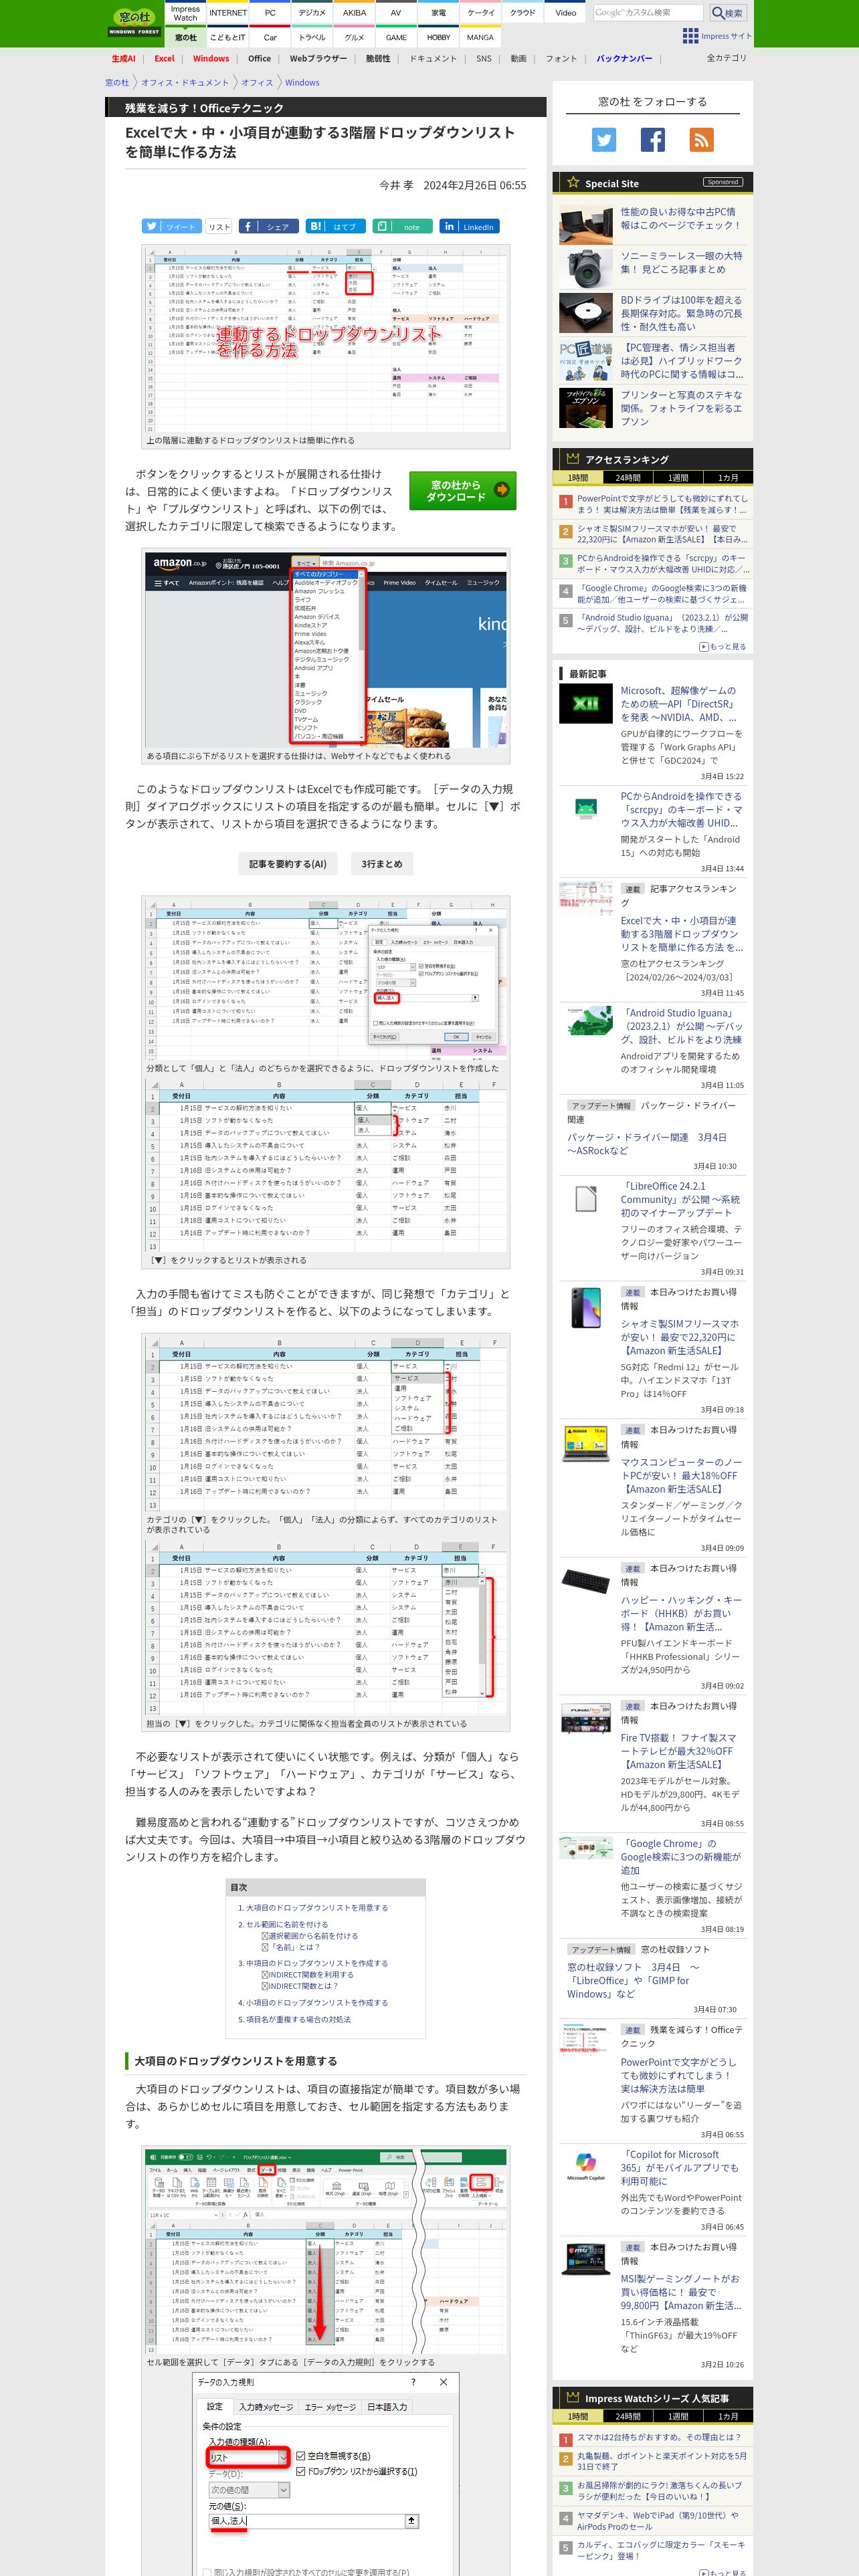
Task: Click the 記事を要約する(AI) button
Action: (x=287, y=864)
